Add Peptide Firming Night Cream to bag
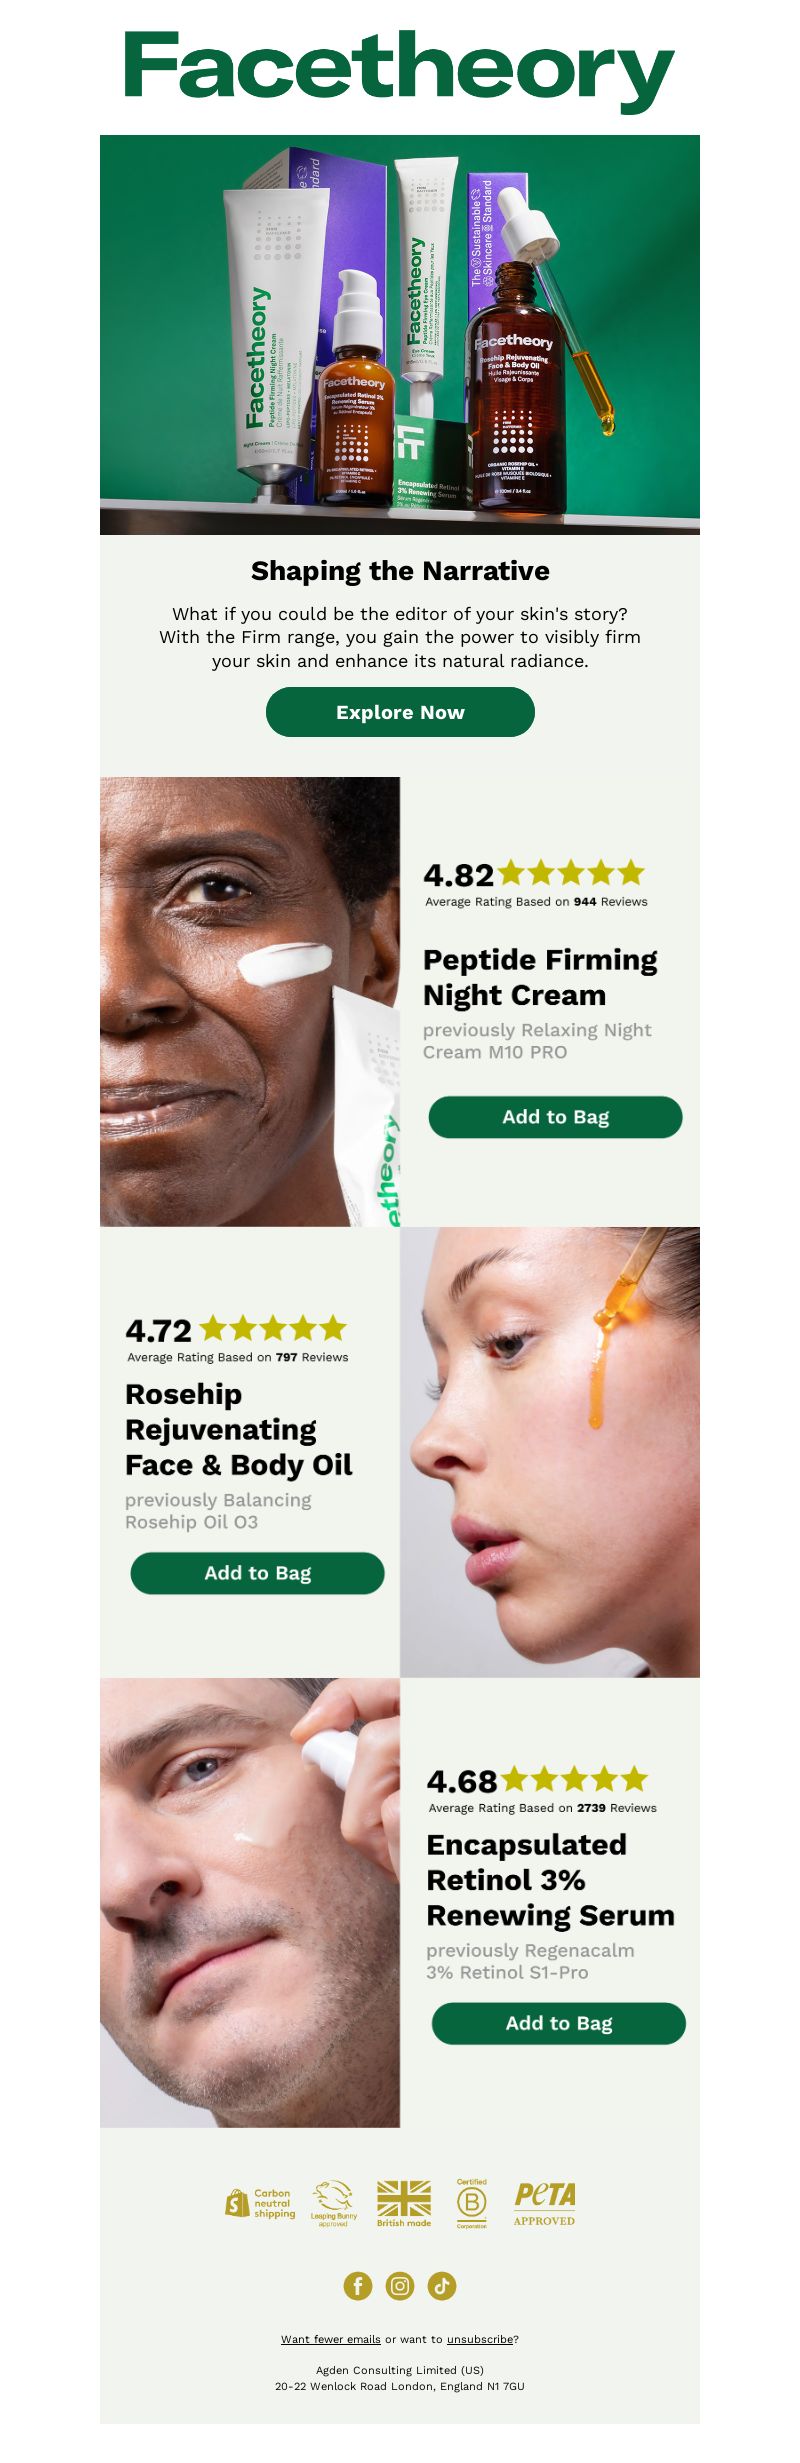This screenshot has height=2463, width=800. 556,1117
